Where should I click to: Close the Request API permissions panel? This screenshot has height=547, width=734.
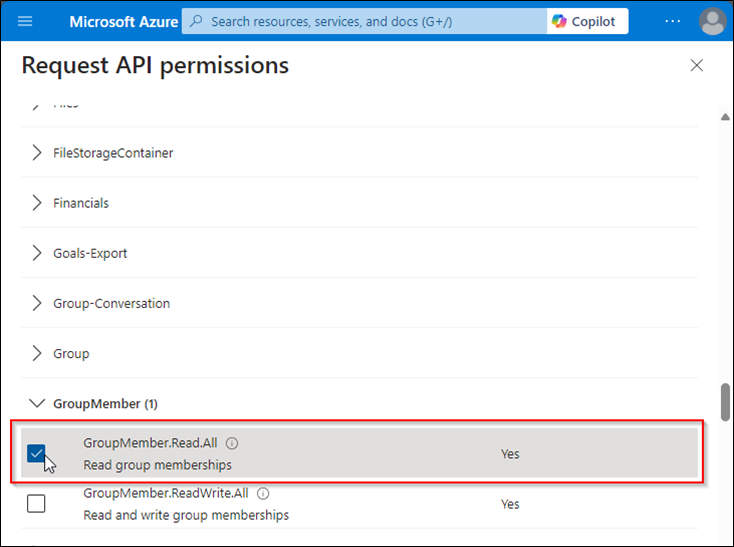(x=697, y=66)
